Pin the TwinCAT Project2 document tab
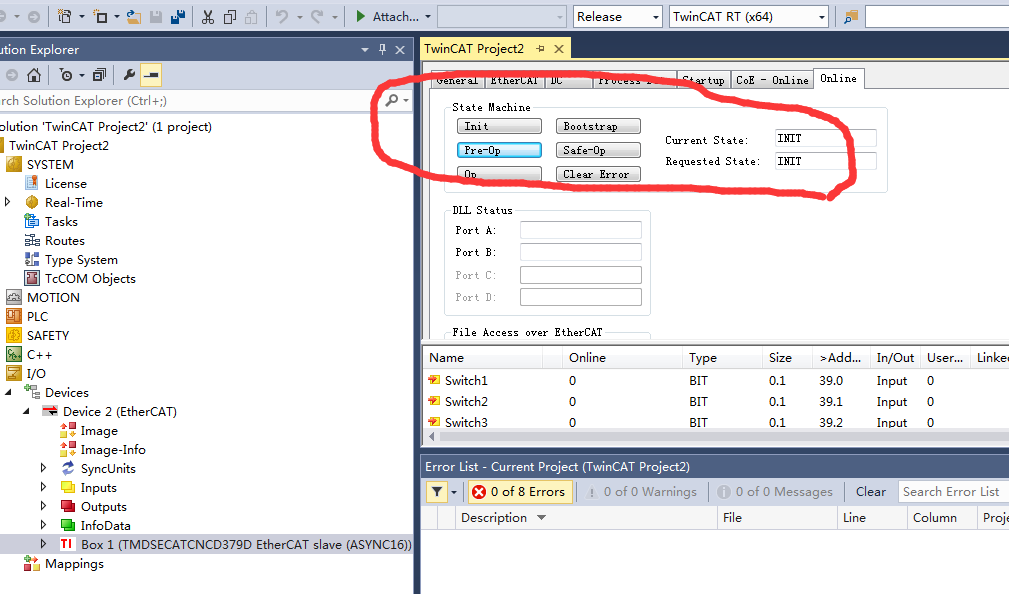Viewport: 1009px width, 594px height. (x=541, y=49)
